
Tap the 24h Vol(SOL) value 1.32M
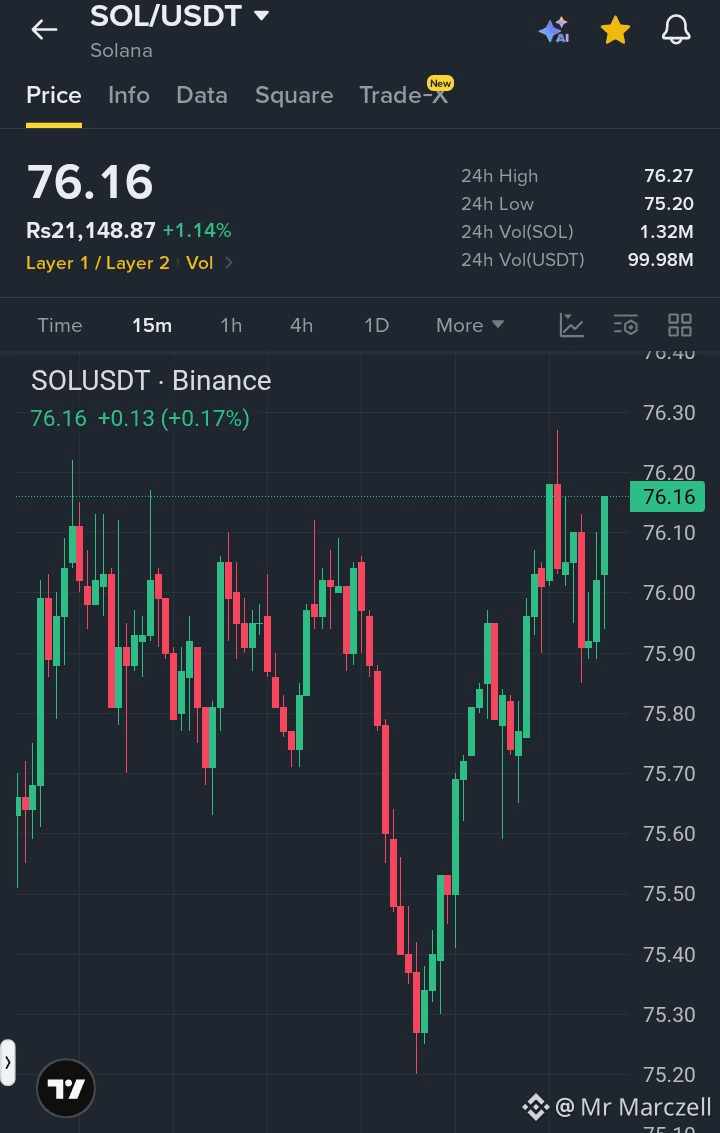tap(667, 232)
